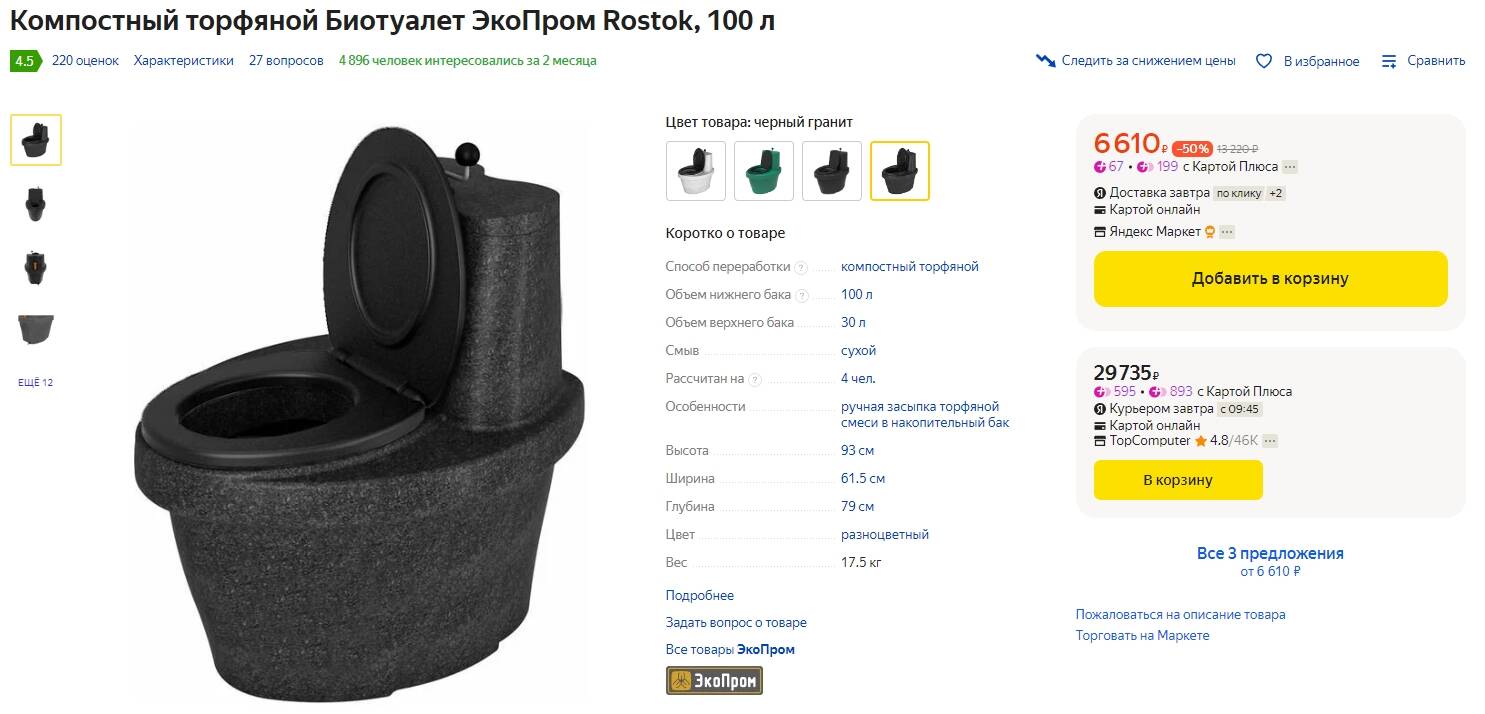This screenshot has width=1485, height=714.
Task: Click the ЭкоПром brand logo badge
Action: 714,681
